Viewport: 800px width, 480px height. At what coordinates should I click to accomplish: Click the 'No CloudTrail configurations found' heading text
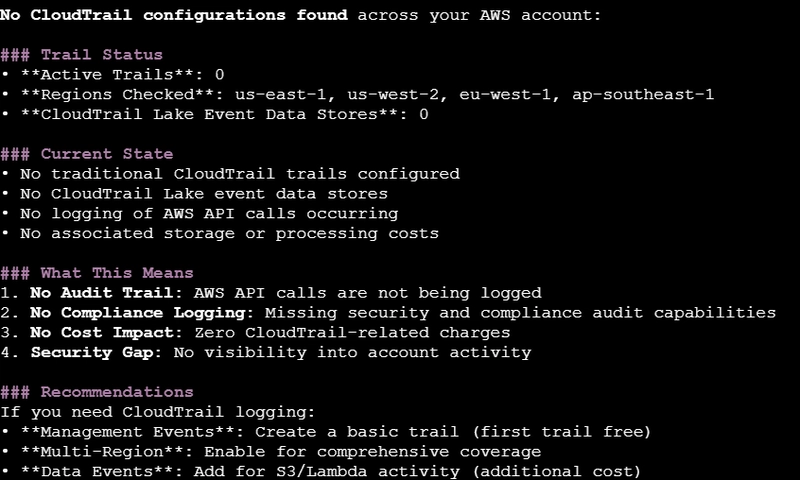click(175, 15)
